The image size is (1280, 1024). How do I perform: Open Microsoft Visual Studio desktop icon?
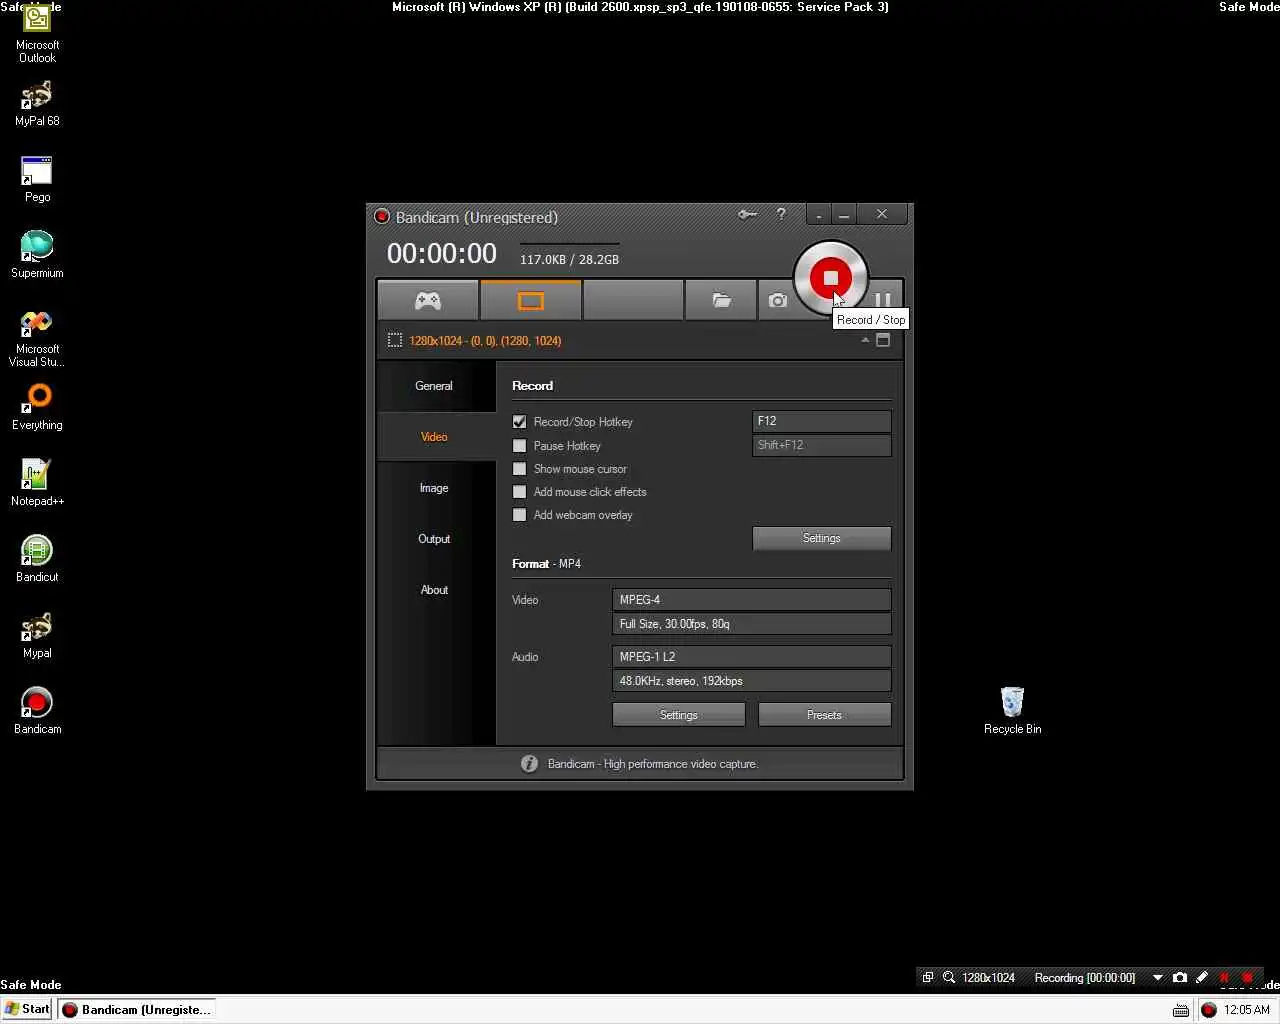click(x=37, y=338)
